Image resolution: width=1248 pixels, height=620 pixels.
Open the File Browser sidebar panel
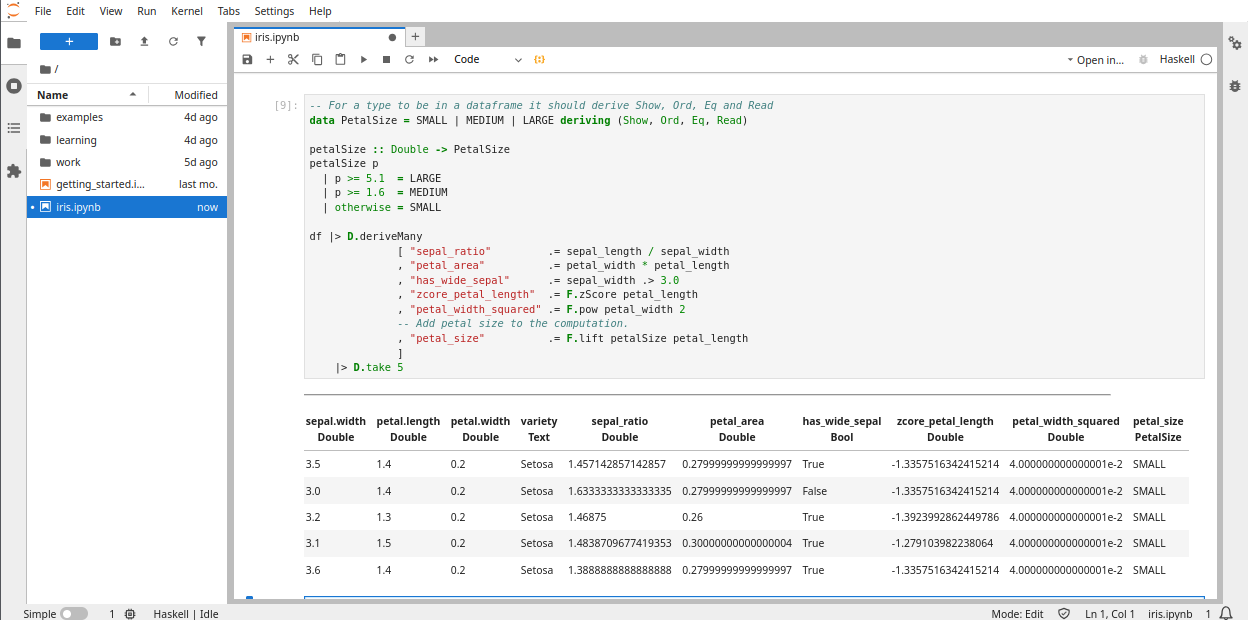click(14, 43)
